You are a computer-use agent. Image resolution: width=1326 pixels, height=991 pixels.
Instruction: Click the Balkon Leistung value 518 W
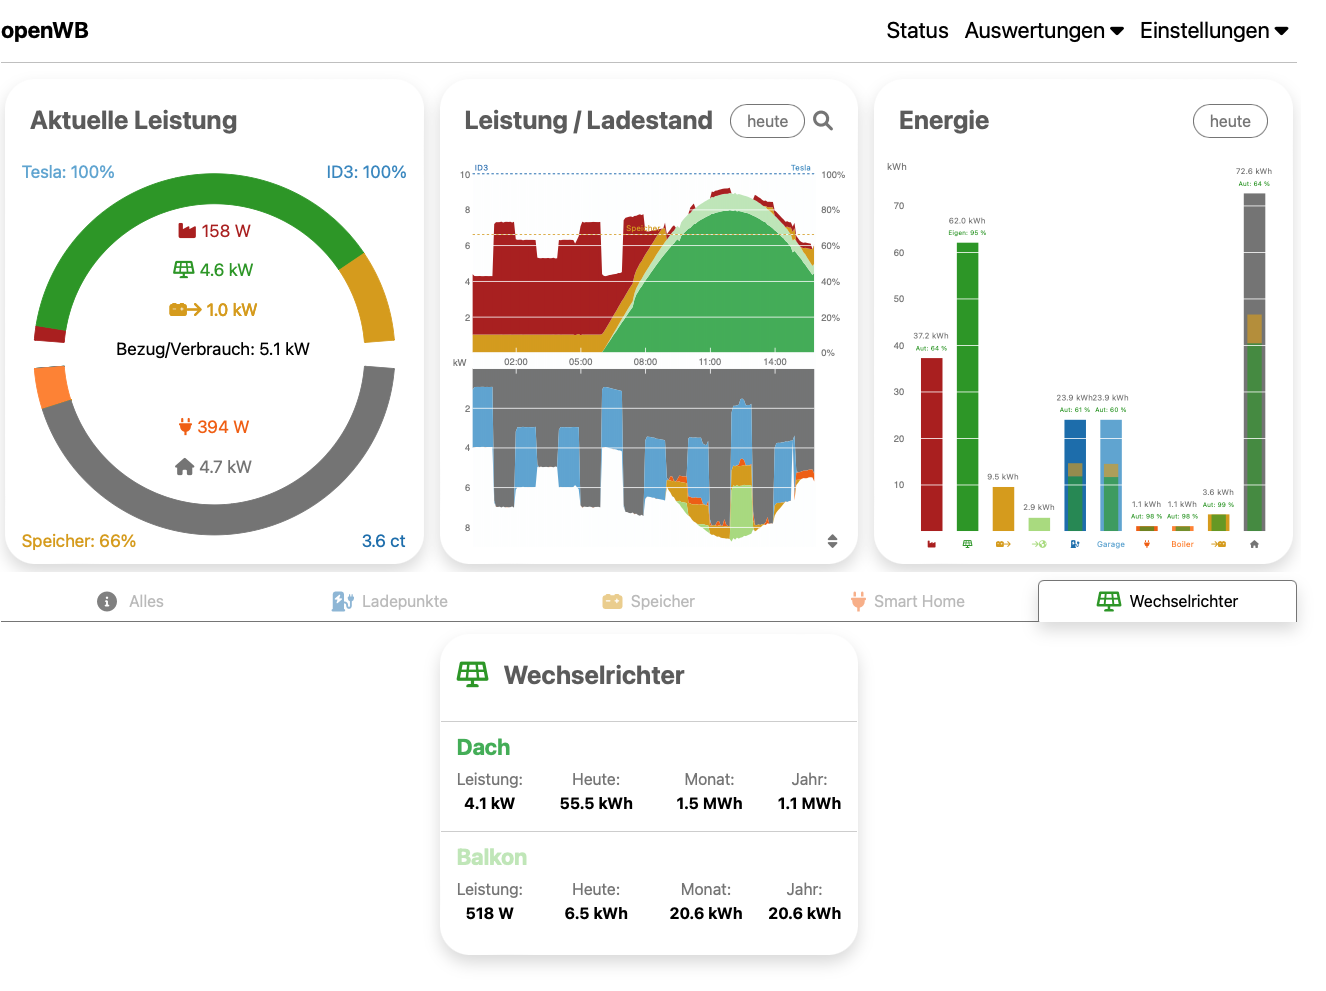tap(489, 913)
